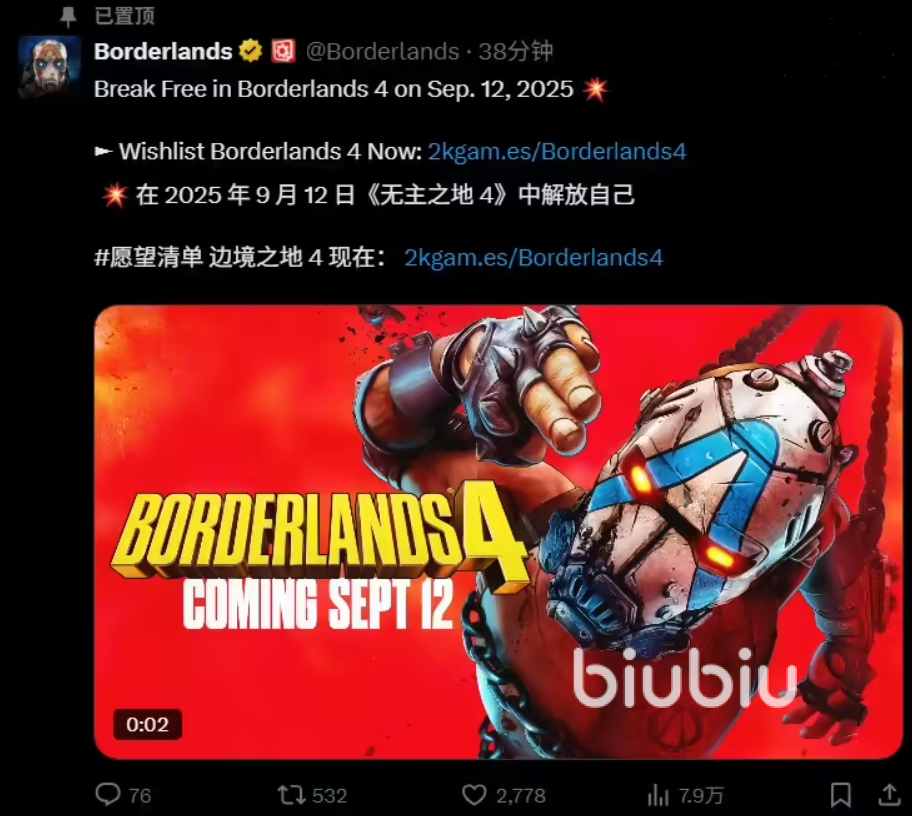Reply using the comment bubble icon
912x816 pixels.
(x=108, y=795)
